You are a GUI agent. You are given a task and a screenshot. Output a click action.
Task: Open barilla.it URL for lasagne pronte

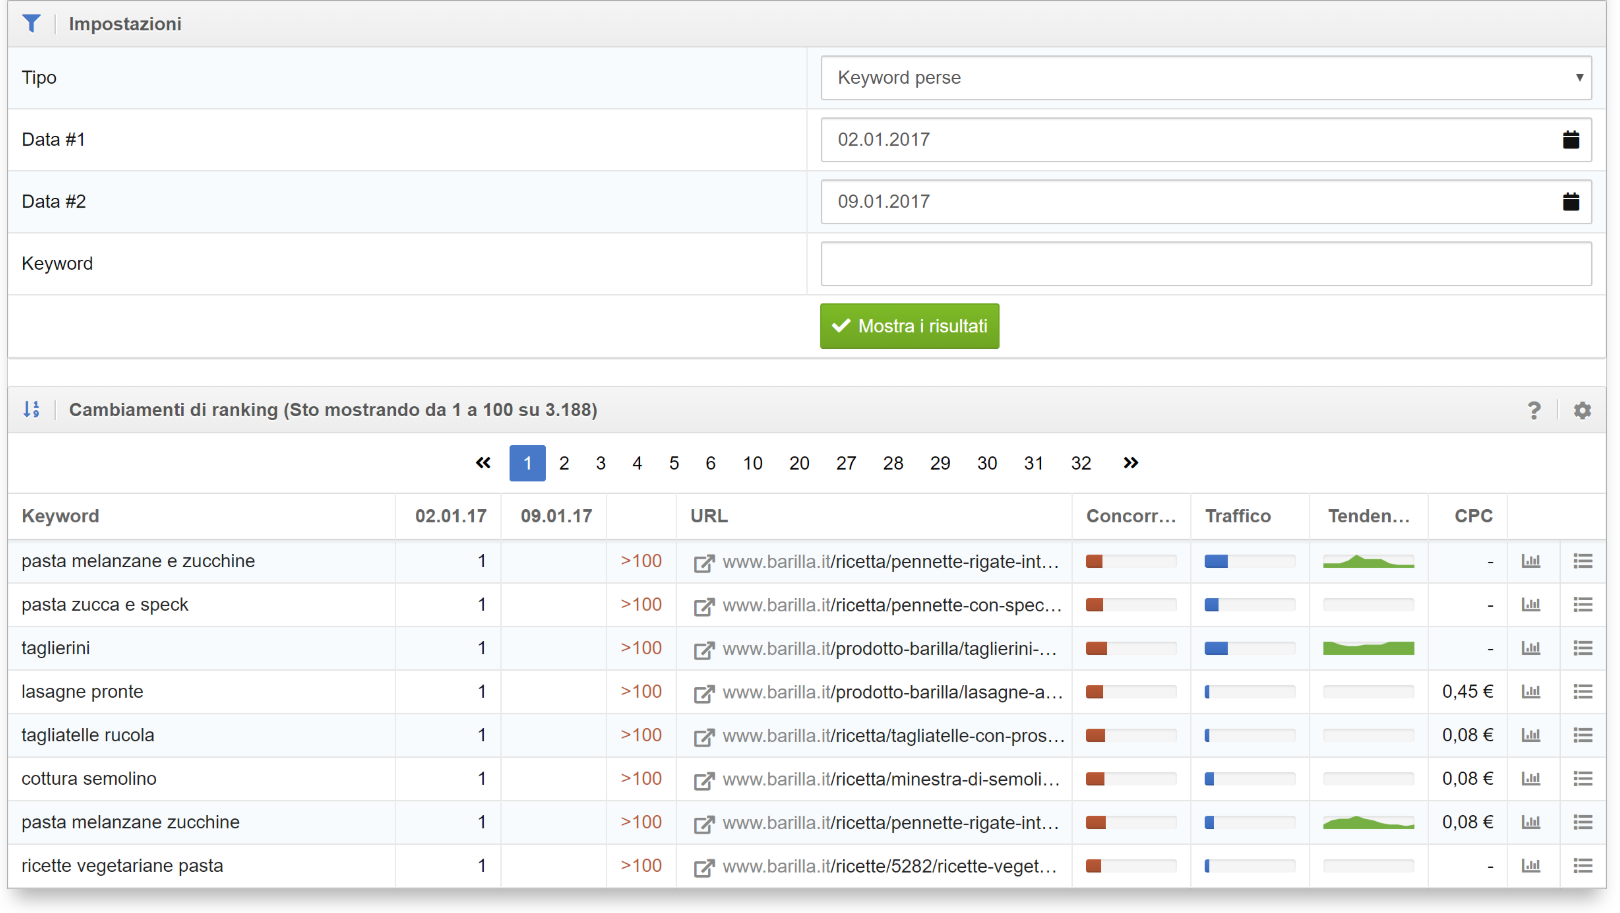(892, 692)
